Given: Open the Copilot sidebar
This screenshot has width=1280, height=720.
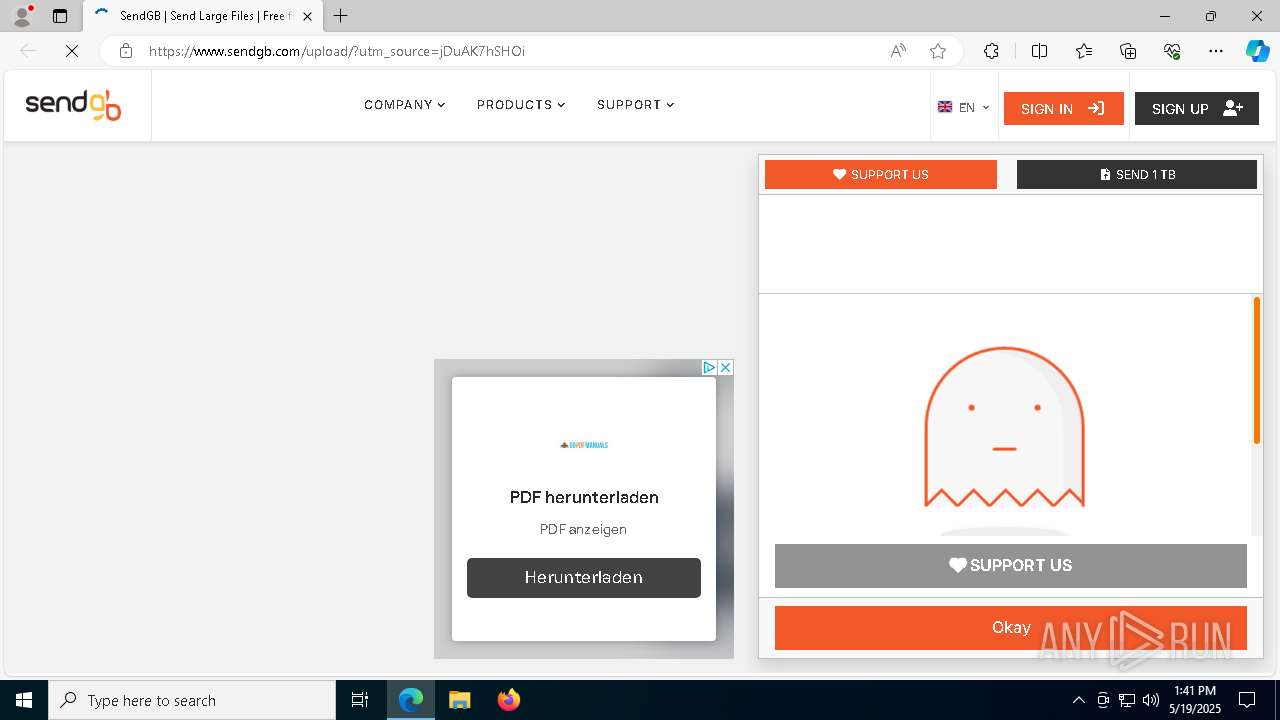Looking at the screenshot, I should 1257,51.
